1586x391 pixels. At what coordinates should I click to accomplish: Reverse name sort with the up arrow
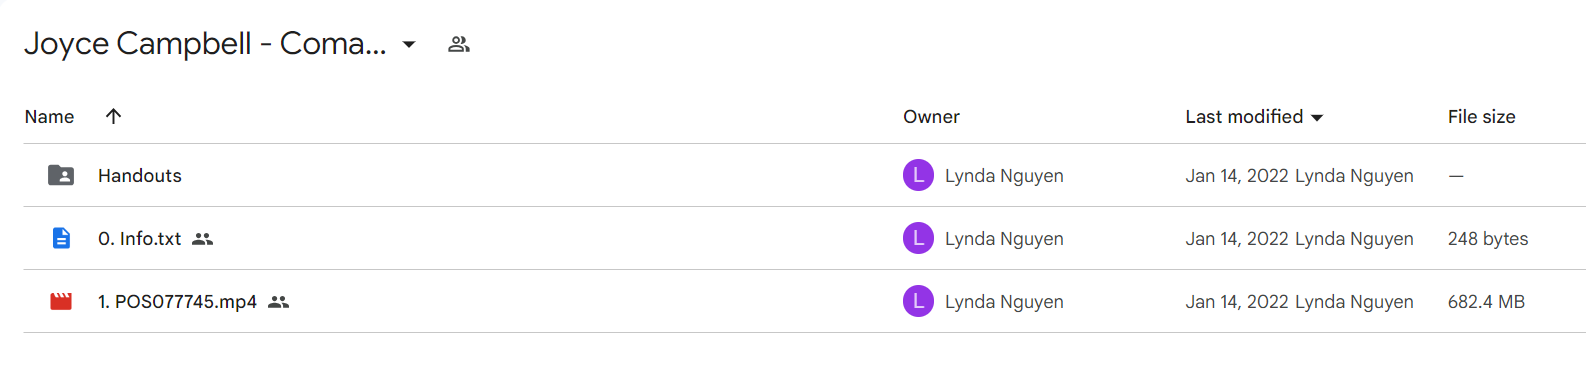tap(114, 116)
